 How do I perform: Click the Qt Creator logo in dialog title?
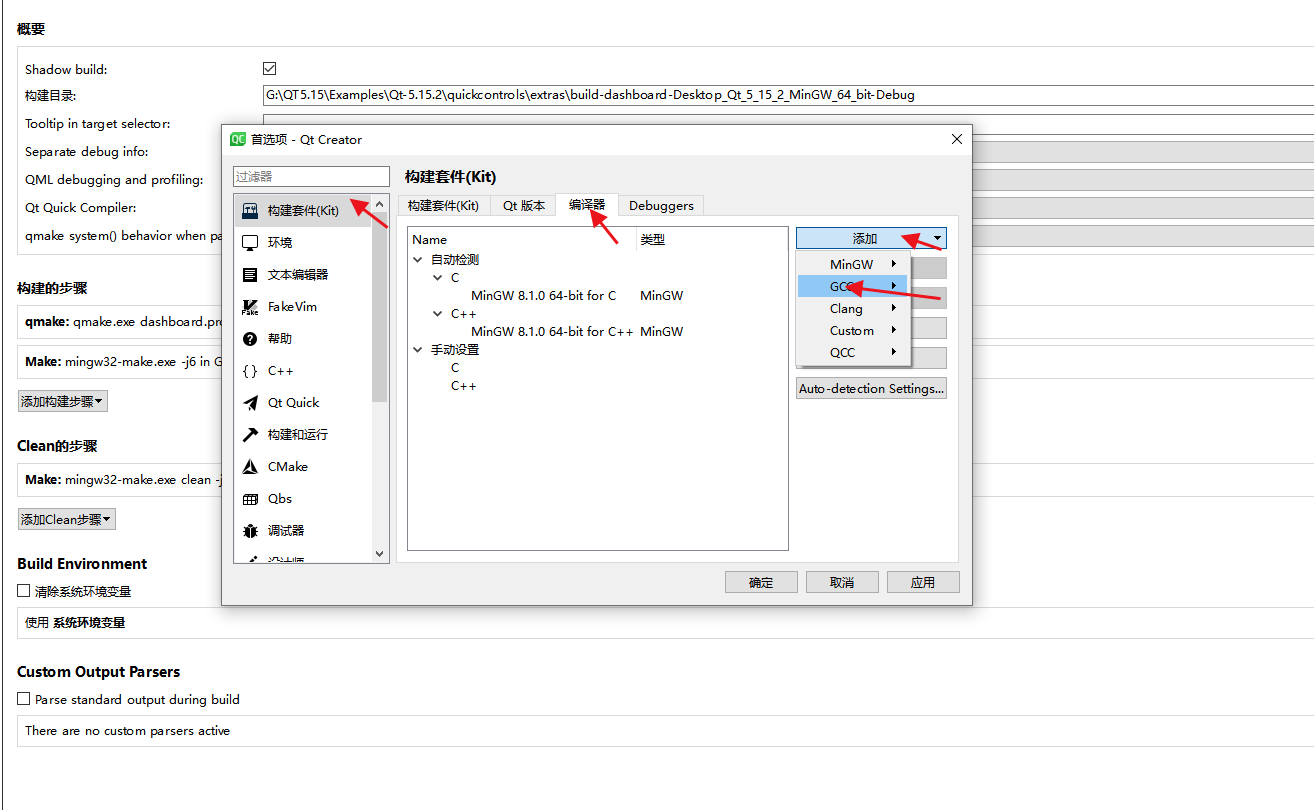pos(238,139)
